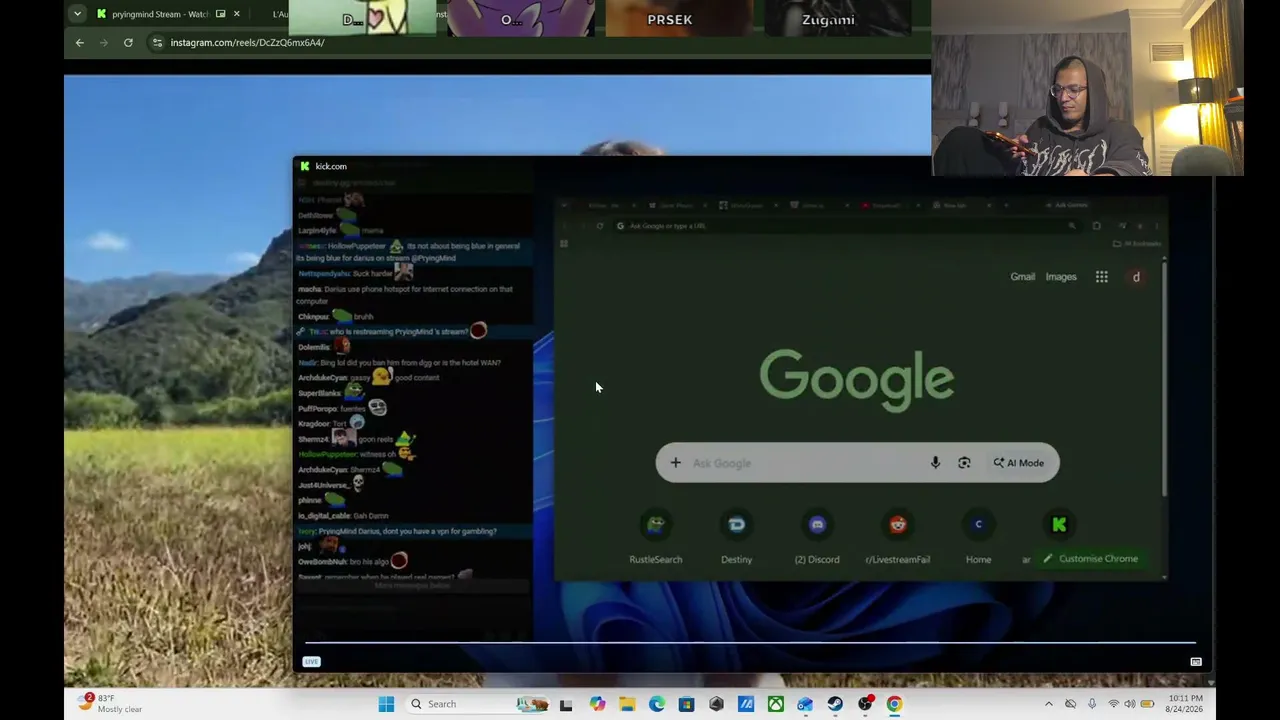The image size is (1280, 720).
Task: Open Xbox app from the taskbar
Action: click(x=776, y=704)
